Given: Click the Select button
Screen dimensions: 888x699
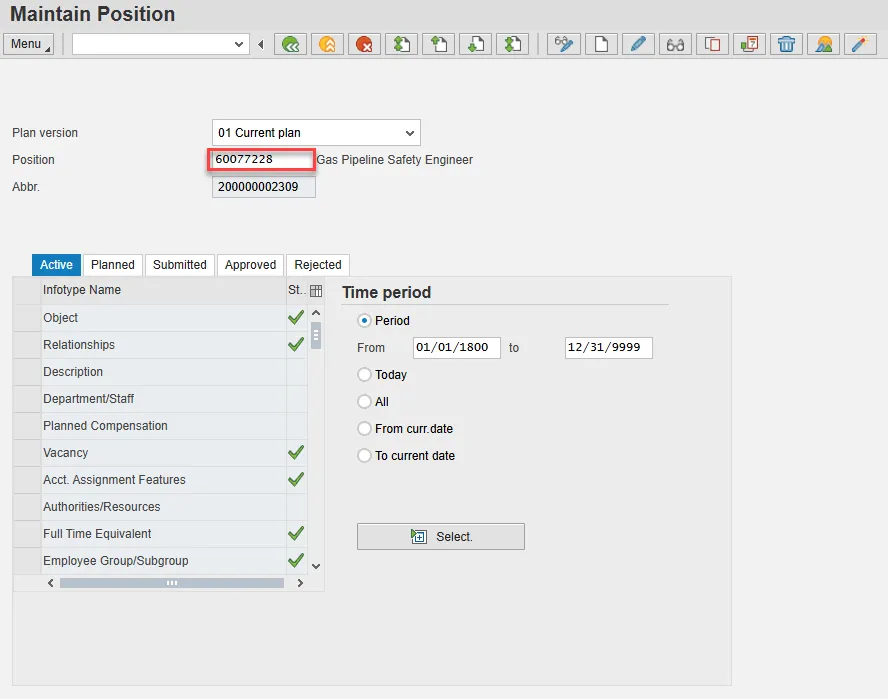Looking at the screenshot, I should click(441, 536).
